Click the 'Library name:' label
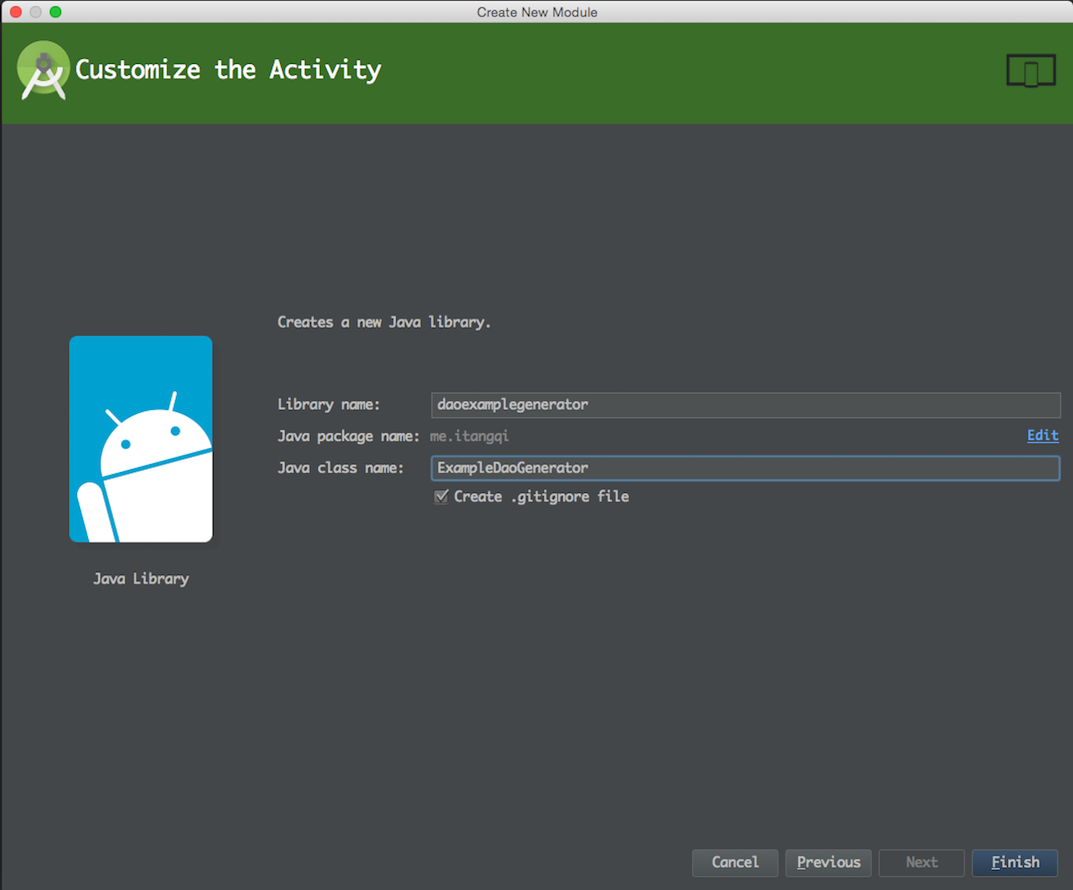Image resolution: width=1073 pixels, height=890 pixels. (x=328, y=405)
